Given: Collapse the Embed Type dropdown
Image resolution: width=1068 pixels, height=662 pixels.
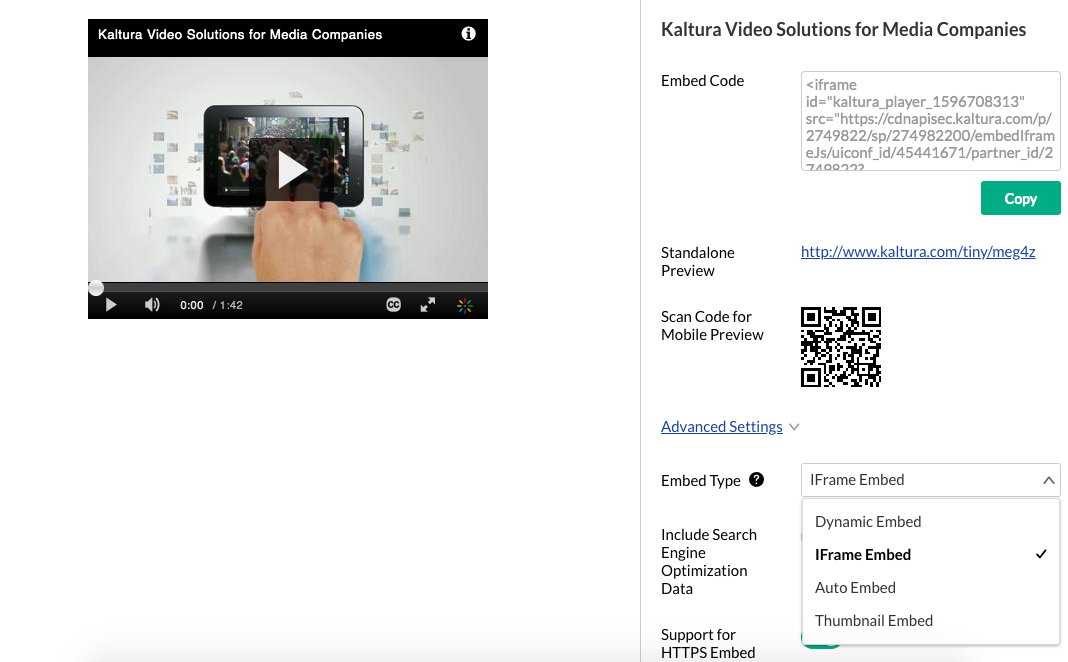Looking at the screenshot, I should pyautogui.click(x=1048, y=480).
